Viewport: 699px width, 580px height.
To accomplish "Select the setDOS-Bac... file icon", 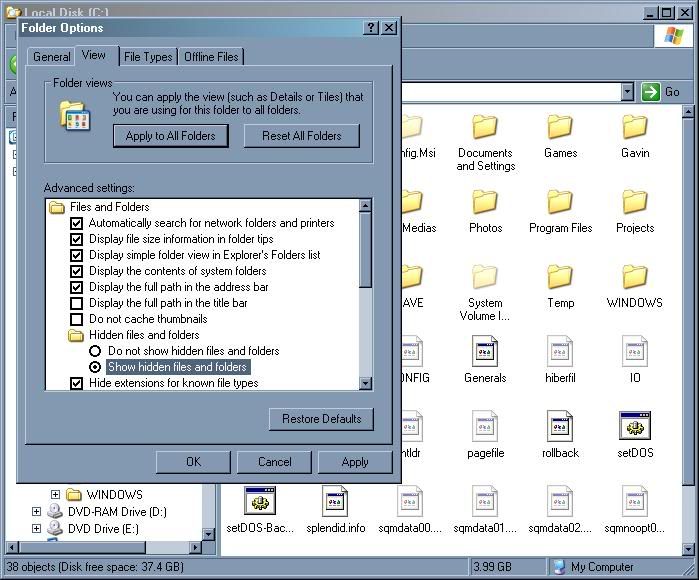I will (260, 500).
